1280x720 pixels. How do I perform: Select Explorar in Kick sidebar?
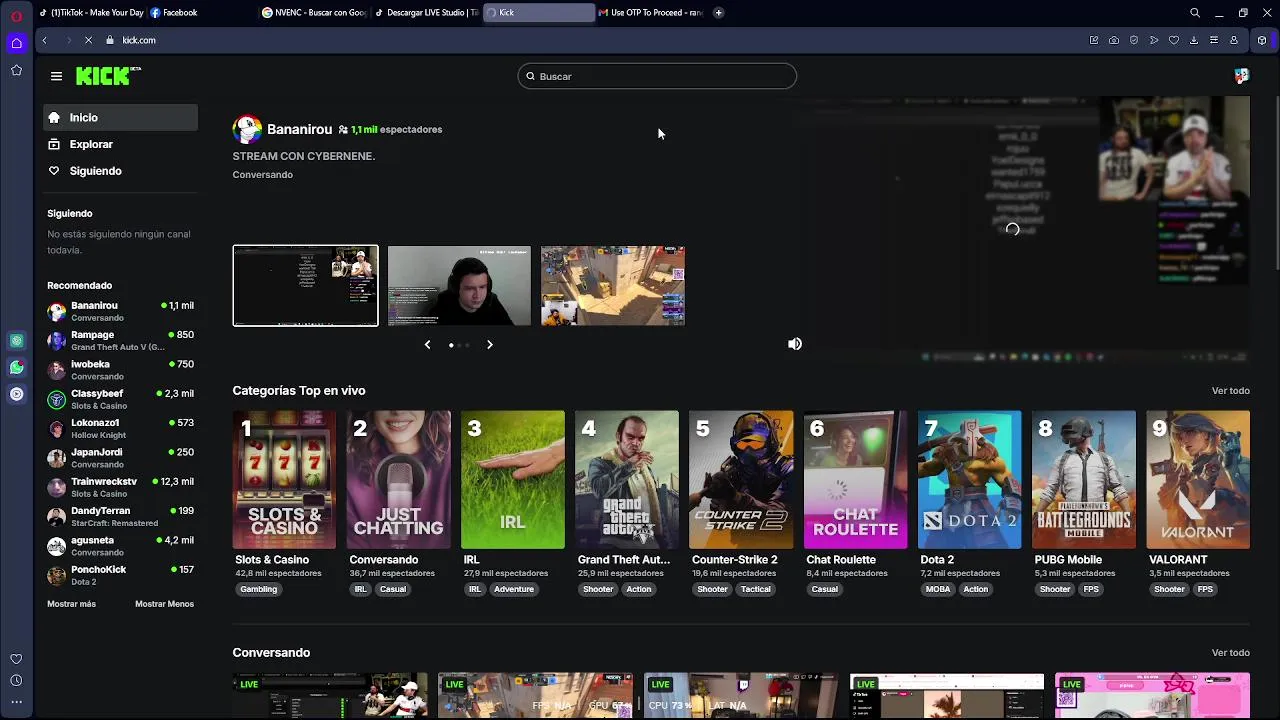(x=120, y=144)
